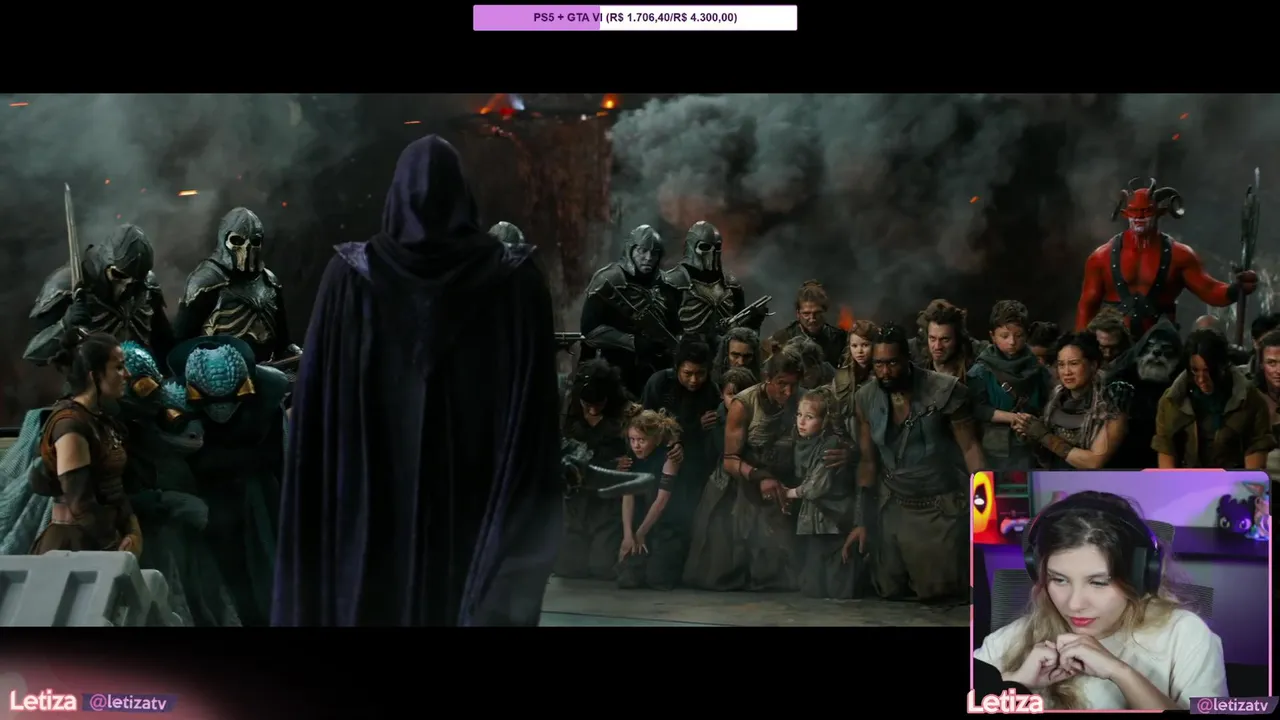Click the movie video frame with the hooded figure
Viewport: 1280px width, 720px height.
pos(640,360)
